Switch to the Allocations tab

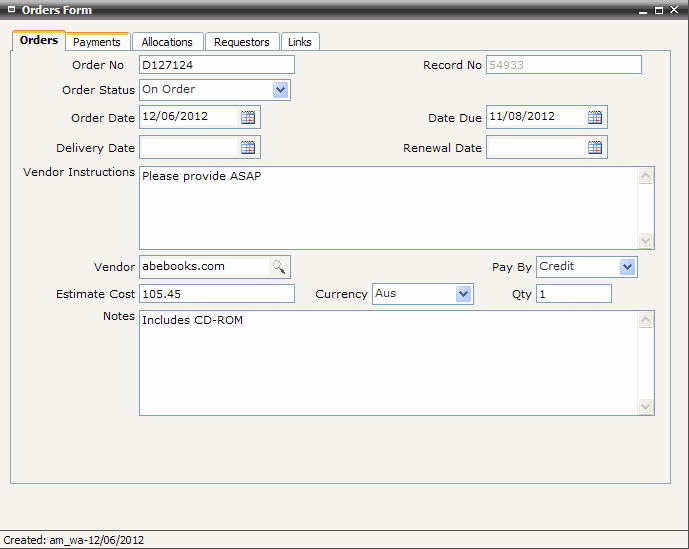pyautogui.click(x=167, y=42)
